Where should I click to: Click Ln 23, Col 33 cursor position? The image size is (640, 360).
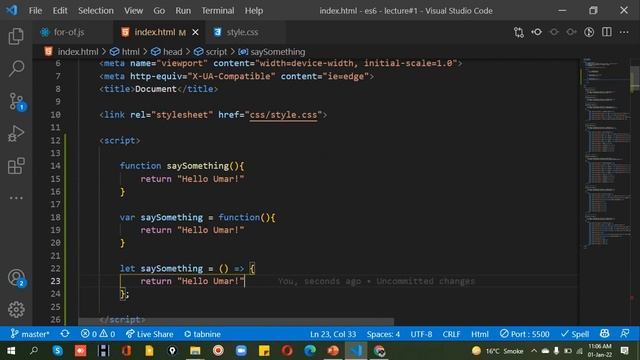click(x=333, y=334)
